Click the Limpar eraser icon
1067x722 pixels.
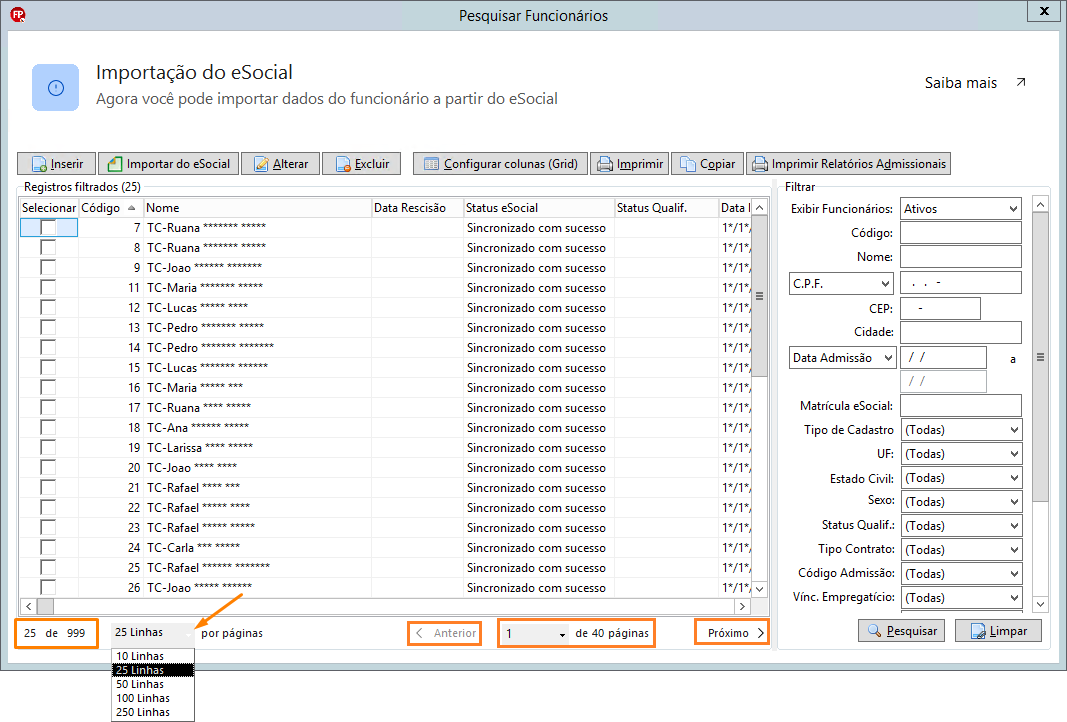(x=978, y=631)
